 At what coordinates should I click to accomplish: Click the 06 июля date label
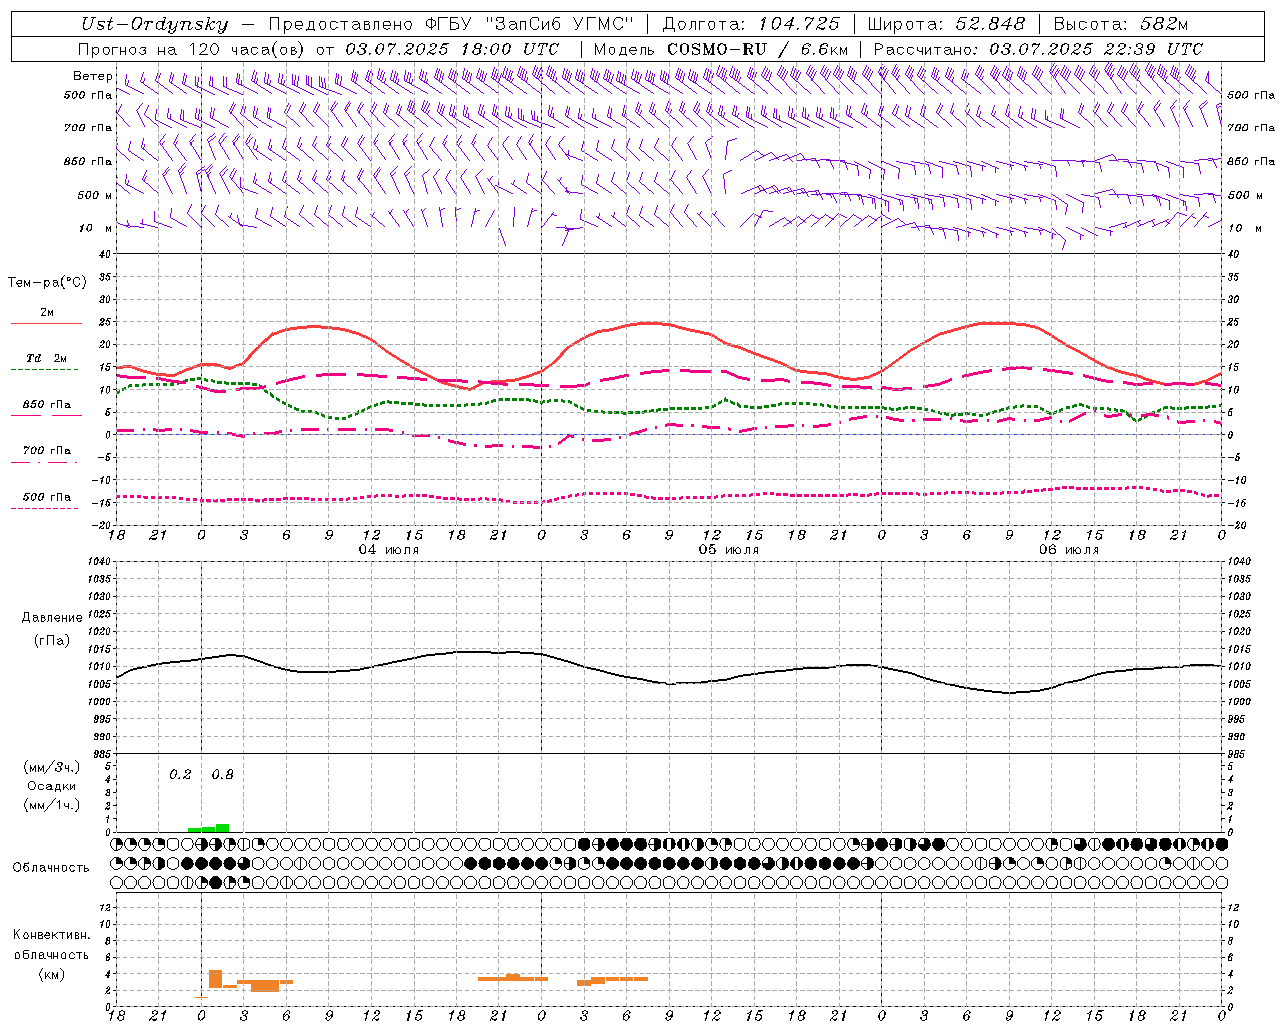(x=1069, y=550)
